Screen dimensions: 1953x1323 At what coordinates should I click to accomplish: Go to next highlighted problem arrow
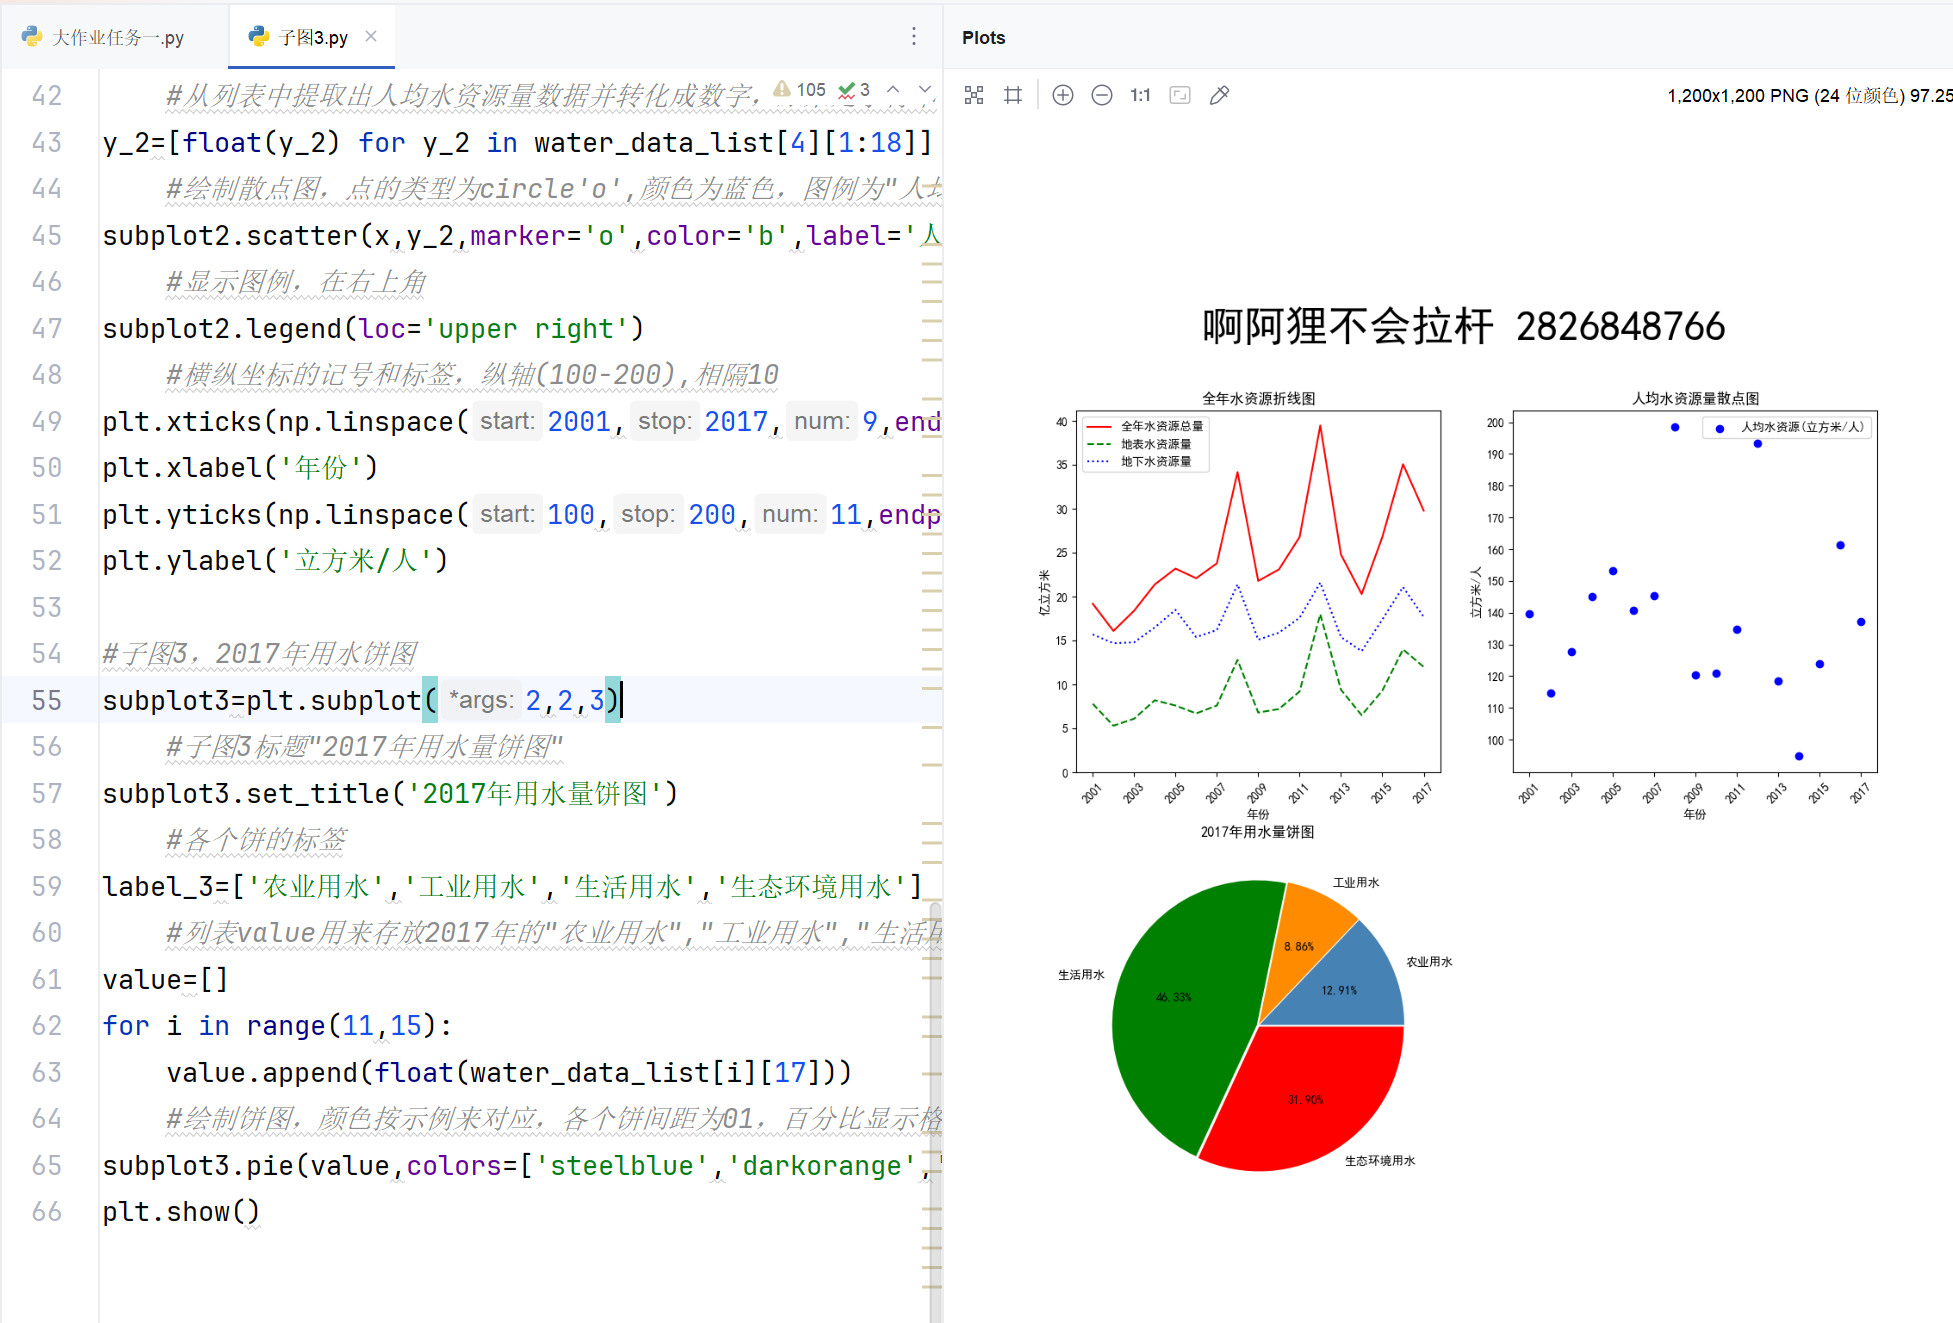[x=925, y=90]
